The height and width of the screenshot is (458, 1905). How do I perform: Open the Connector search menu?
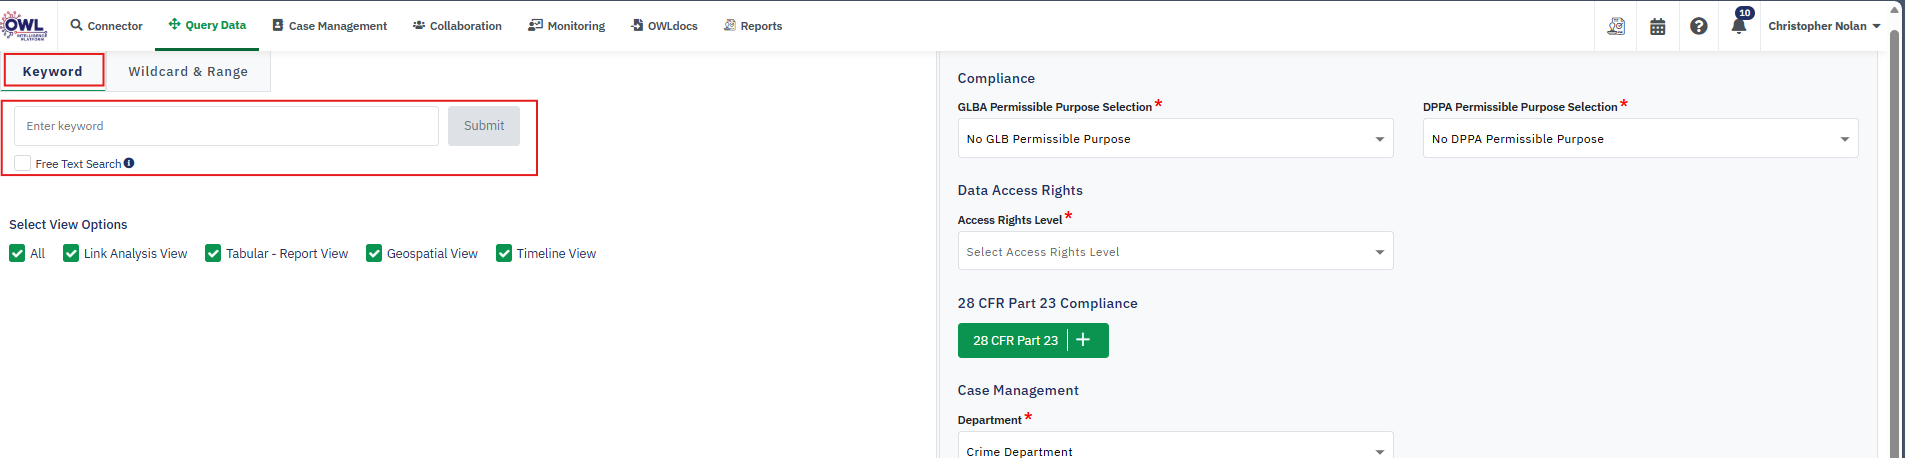point(107,26)
